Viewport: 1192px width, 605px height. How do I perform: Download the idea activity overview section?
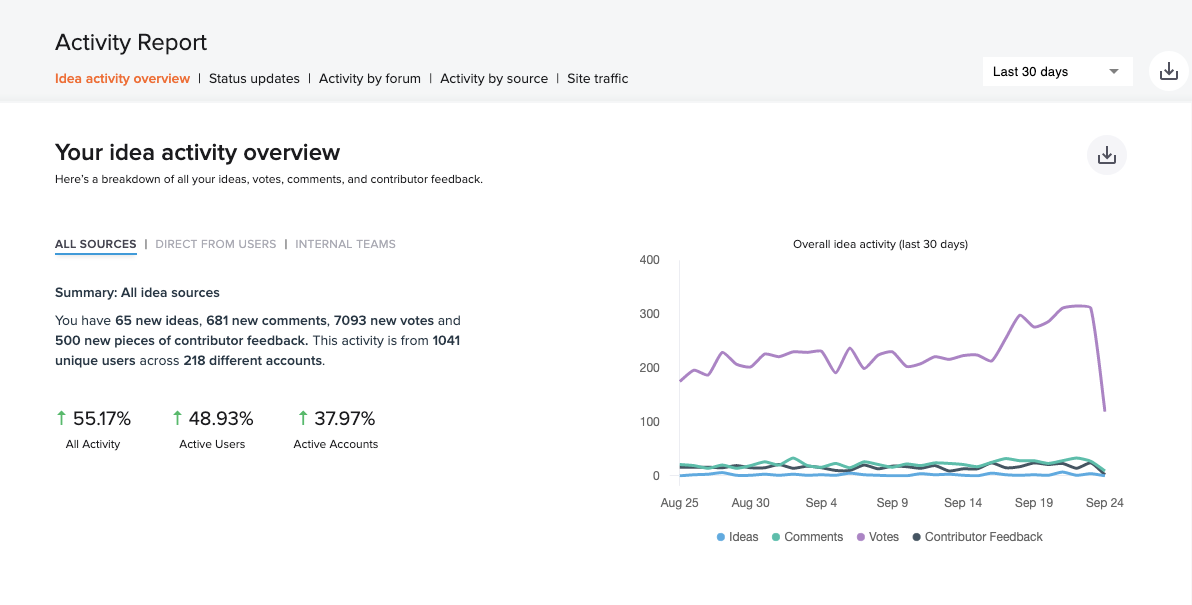(1107, 156)
